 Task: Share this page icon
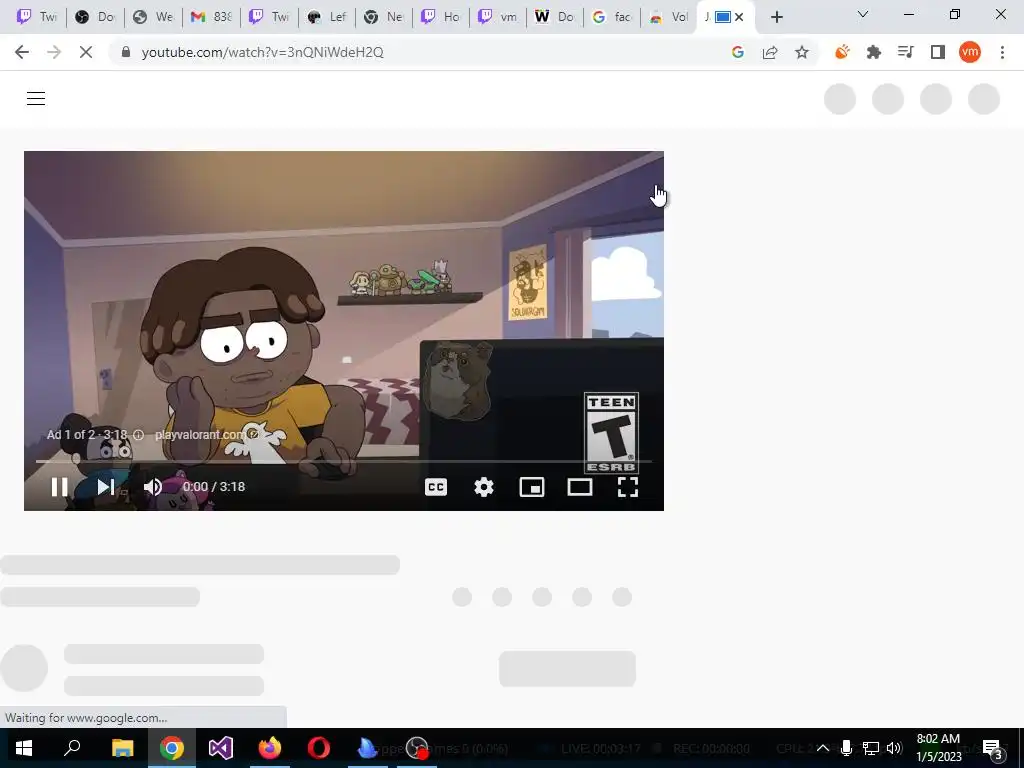tap(770, 52)
